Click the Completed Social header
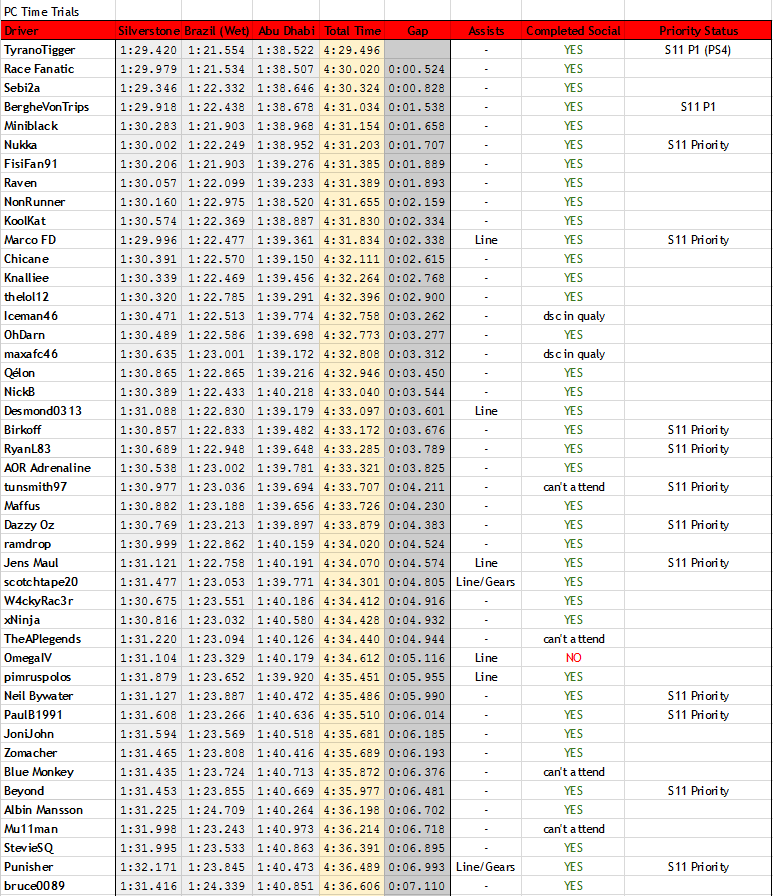Screen dimensions: 773x896 573,31
